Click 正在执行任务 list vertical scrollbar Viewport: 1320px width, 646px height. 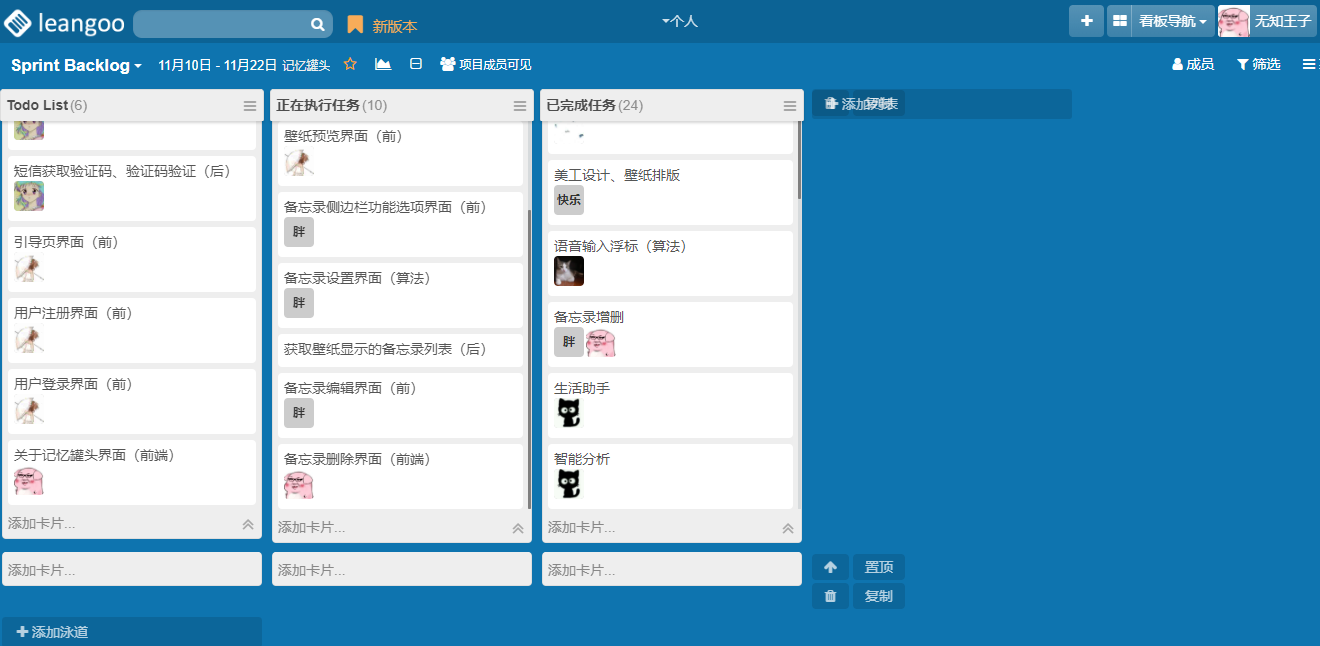[529, 358]
